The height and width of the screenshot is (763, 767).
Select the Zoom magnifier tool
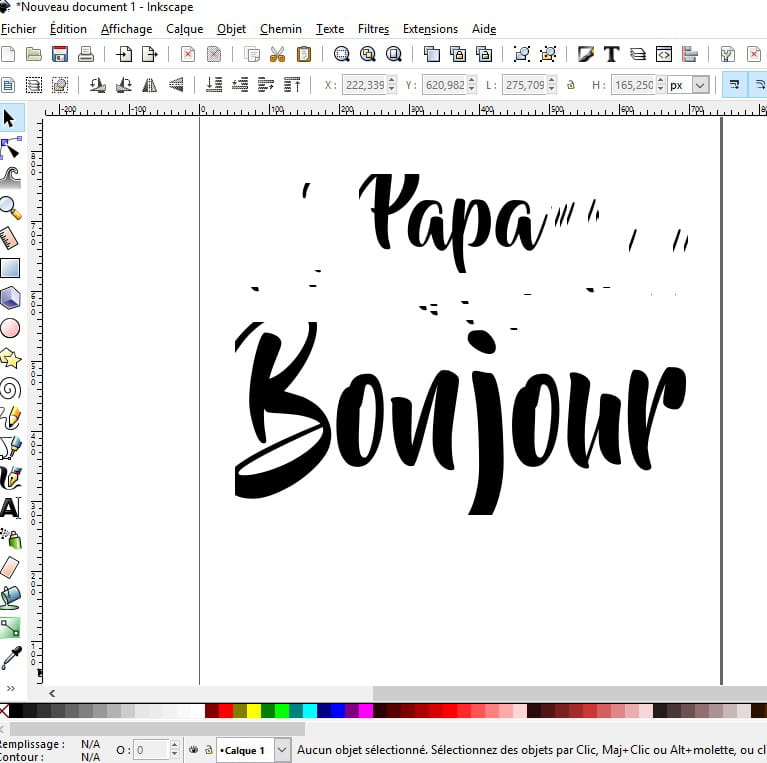[x=10, y=208]
